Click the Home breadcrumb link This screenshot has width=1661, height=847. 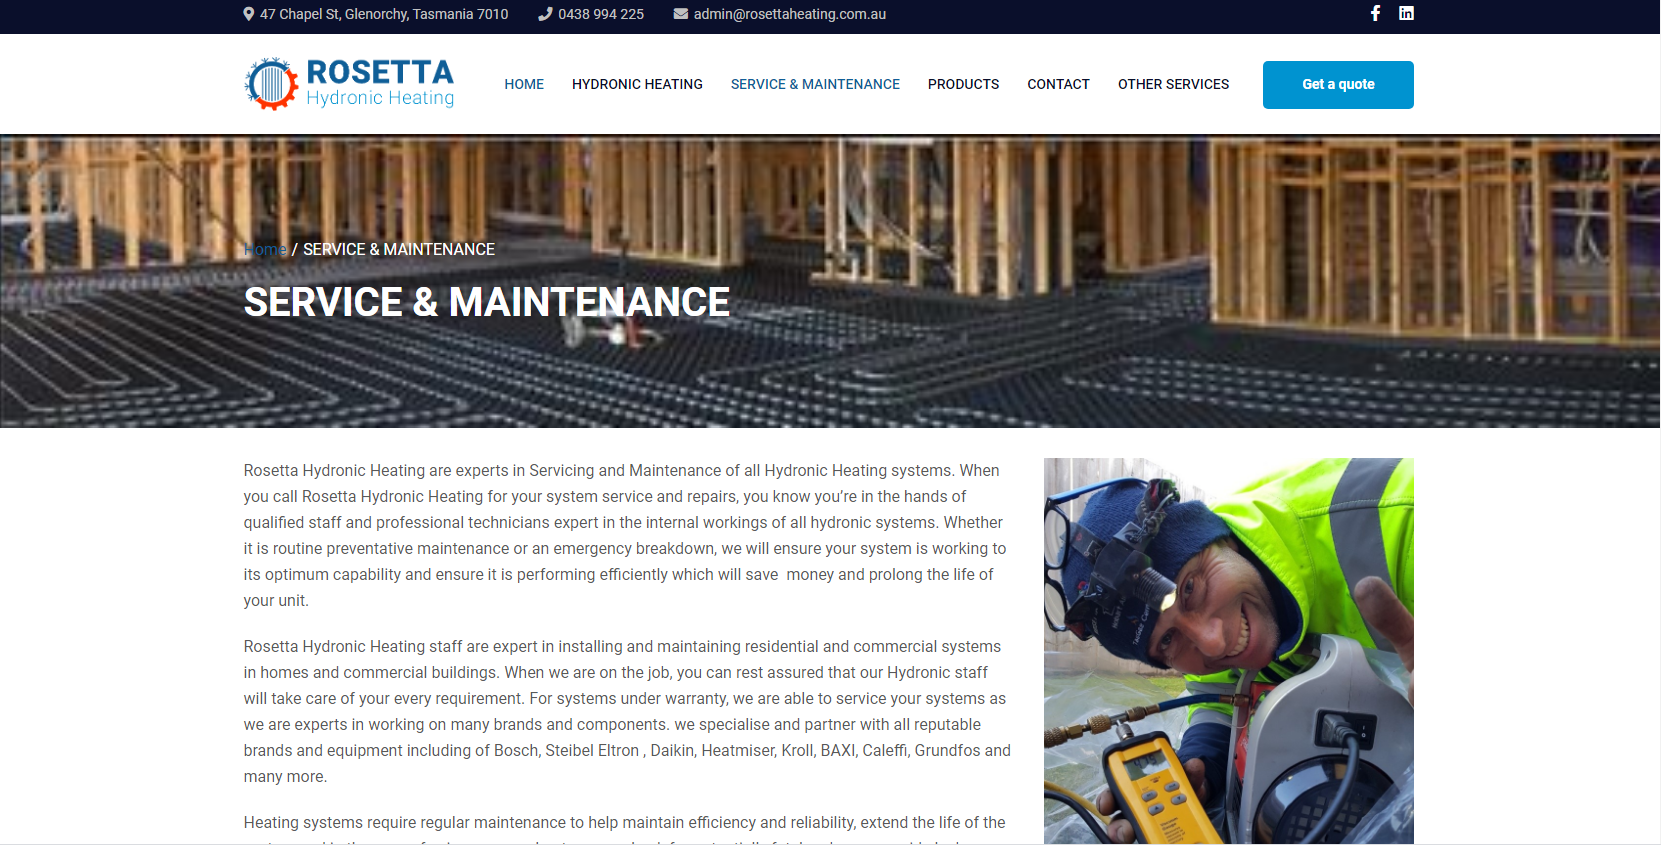tap(265, 249)
